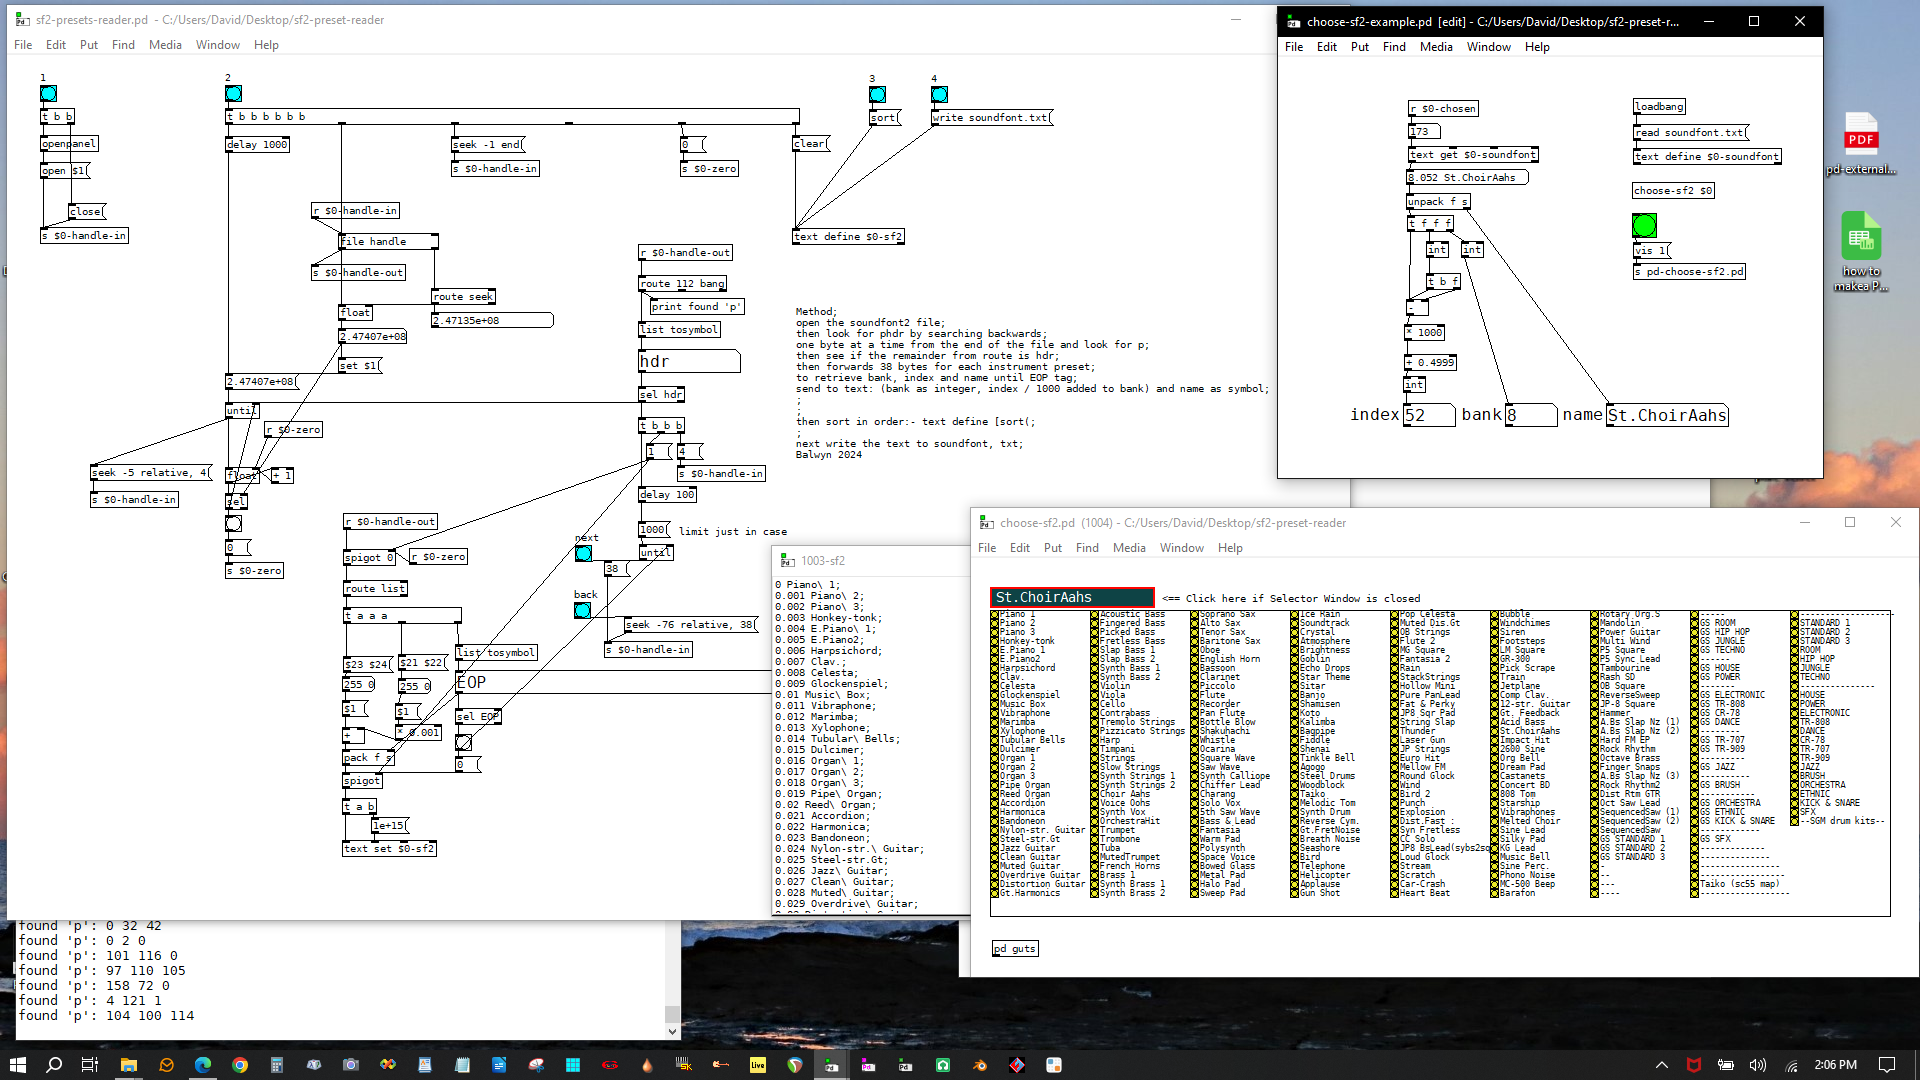Toggle the checked toggle below sel EOP
Screen dimensions: 1920x1080
(463, 742)
